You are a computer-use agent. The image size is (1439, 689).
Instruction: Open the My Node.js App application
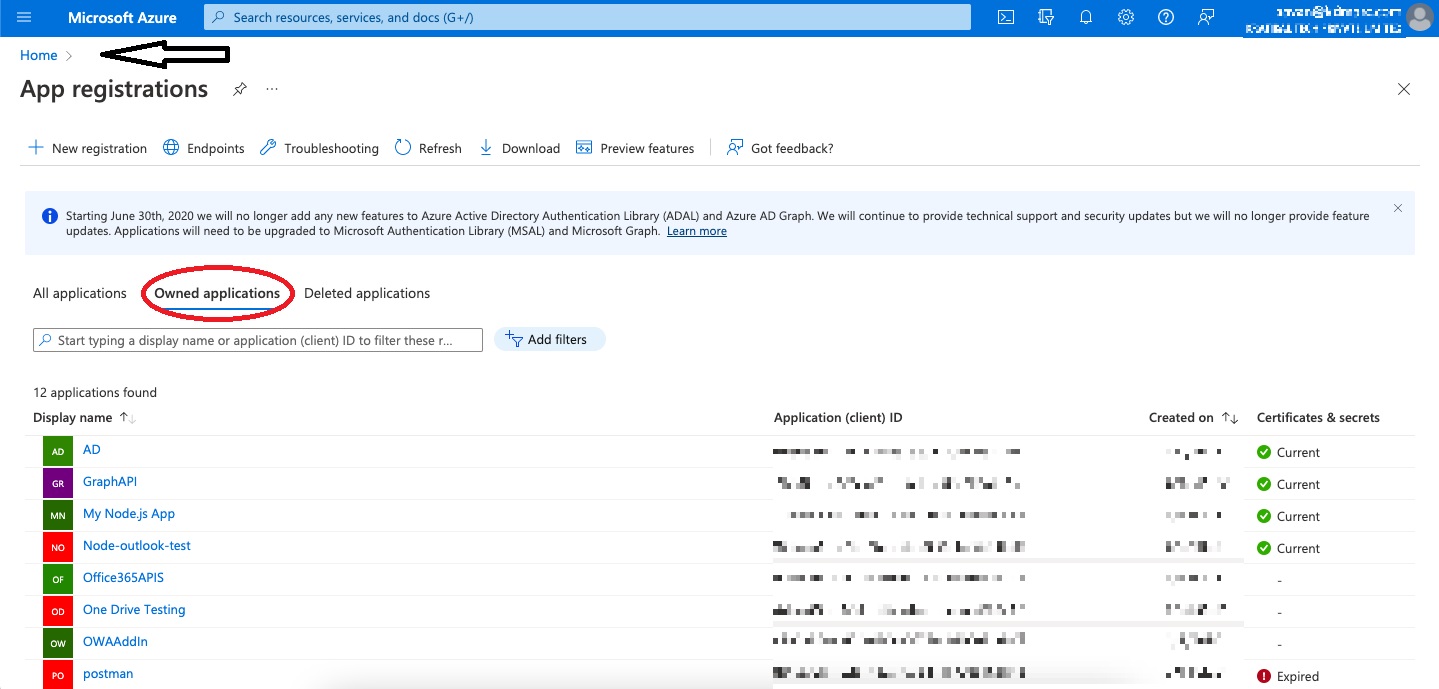point(129,514)
